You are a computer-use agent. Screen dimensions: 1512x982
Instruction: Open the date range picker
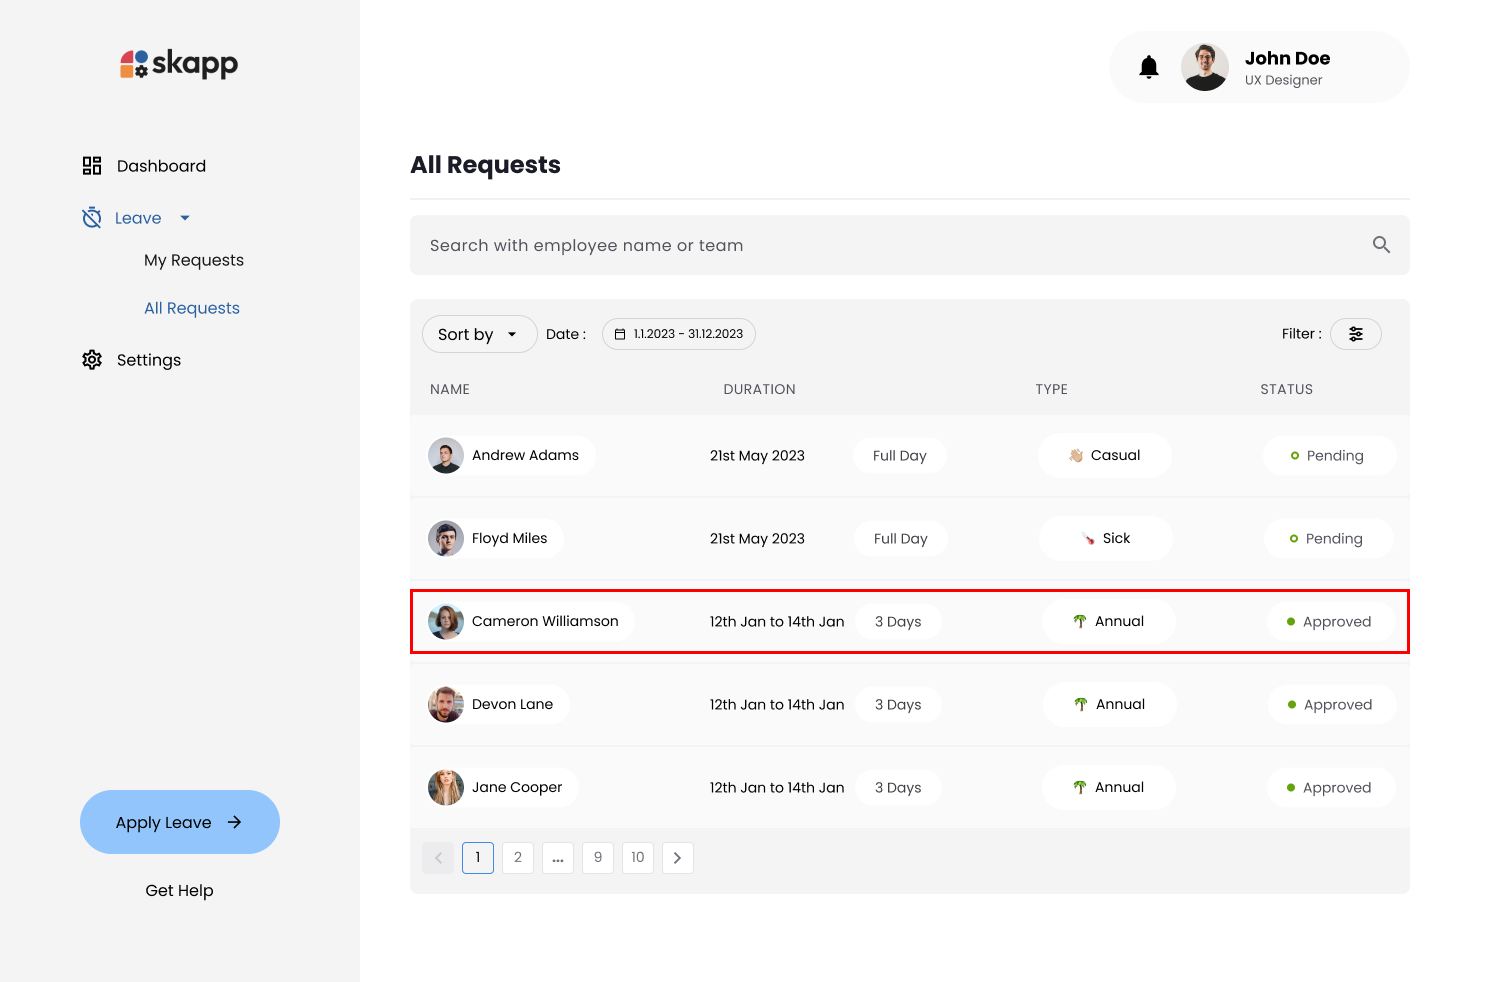click(678, 334)
